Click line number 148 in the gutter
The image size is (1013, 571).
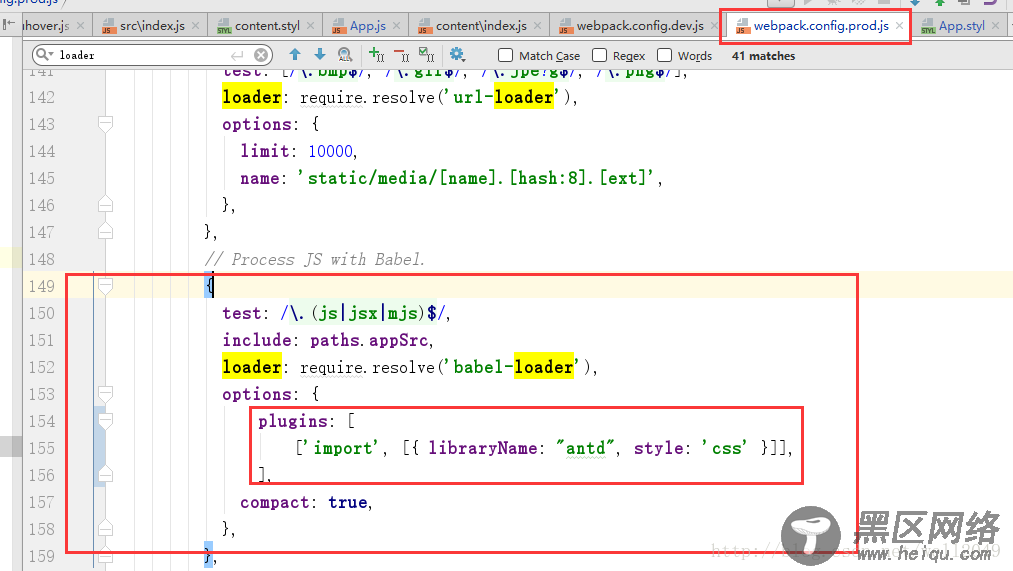tap(41, 259)
